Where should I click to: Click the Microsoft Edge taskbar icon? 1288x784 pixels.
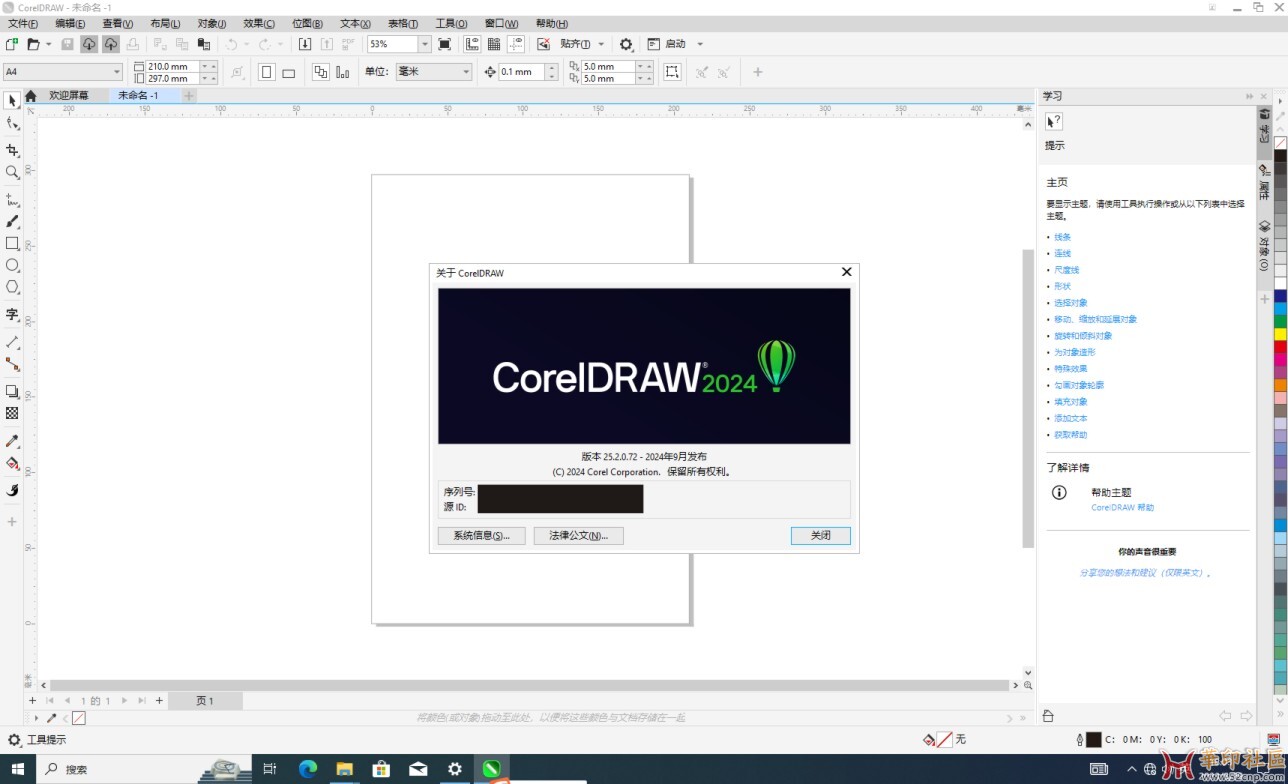coord(308,769)
